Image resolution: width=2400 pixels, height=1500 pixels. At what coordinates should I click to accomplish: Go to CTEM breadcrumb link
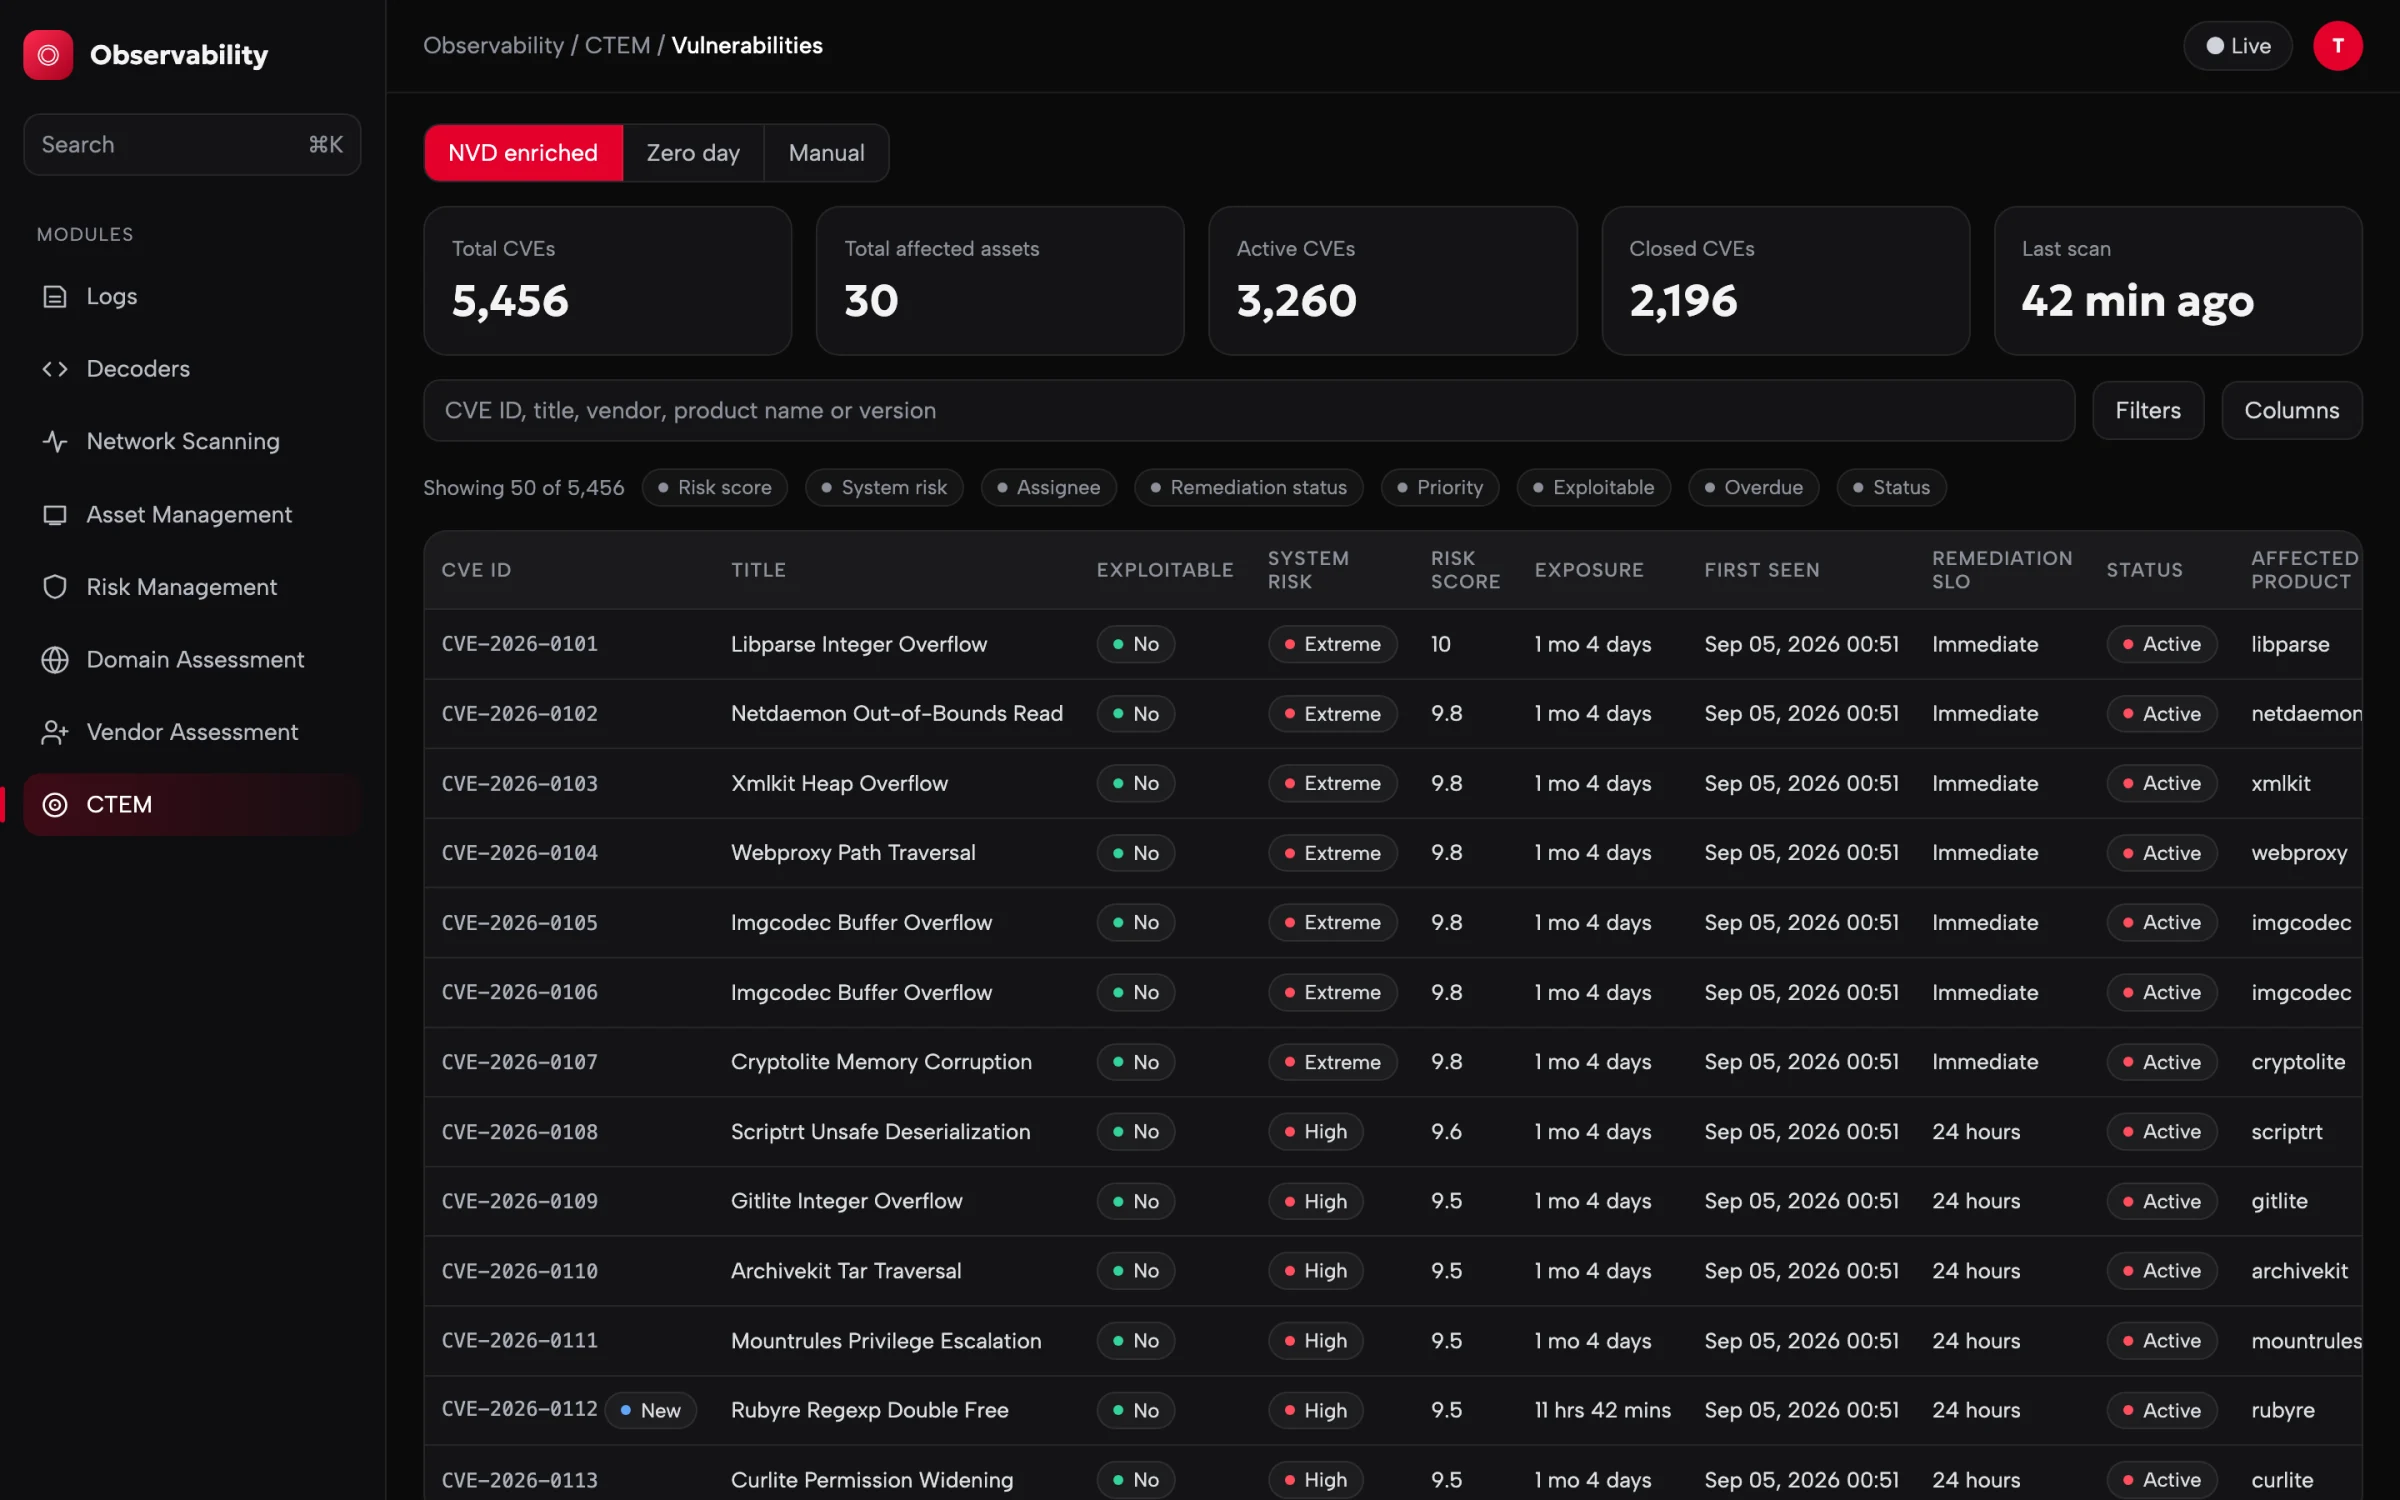(x=617, y=46)
